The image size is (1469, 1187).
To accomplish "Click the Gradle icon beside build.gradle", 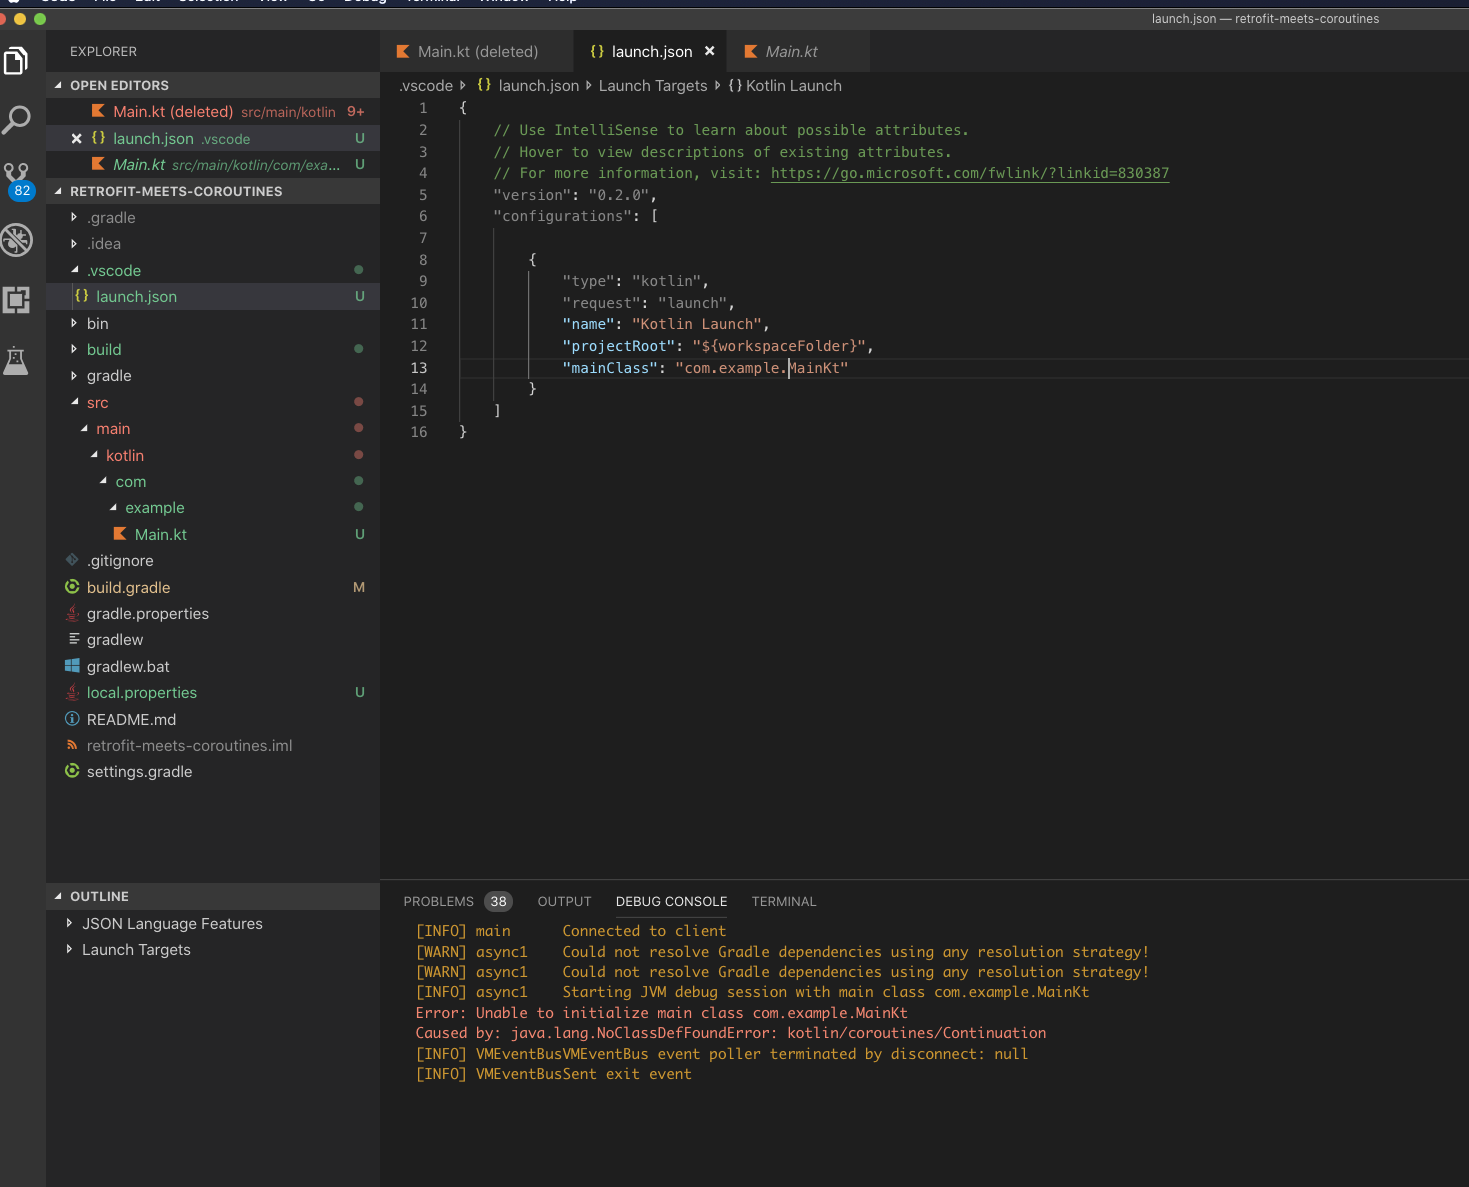I will coord(72,587).
